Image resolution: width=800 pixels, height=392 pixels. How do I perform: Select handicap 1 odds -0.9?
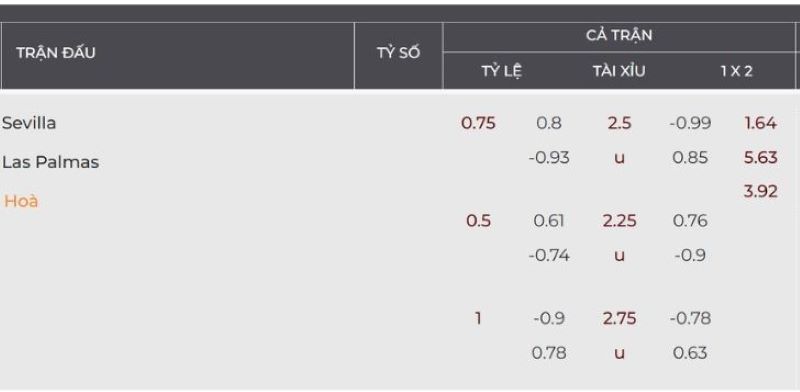(x=549, y=318)
